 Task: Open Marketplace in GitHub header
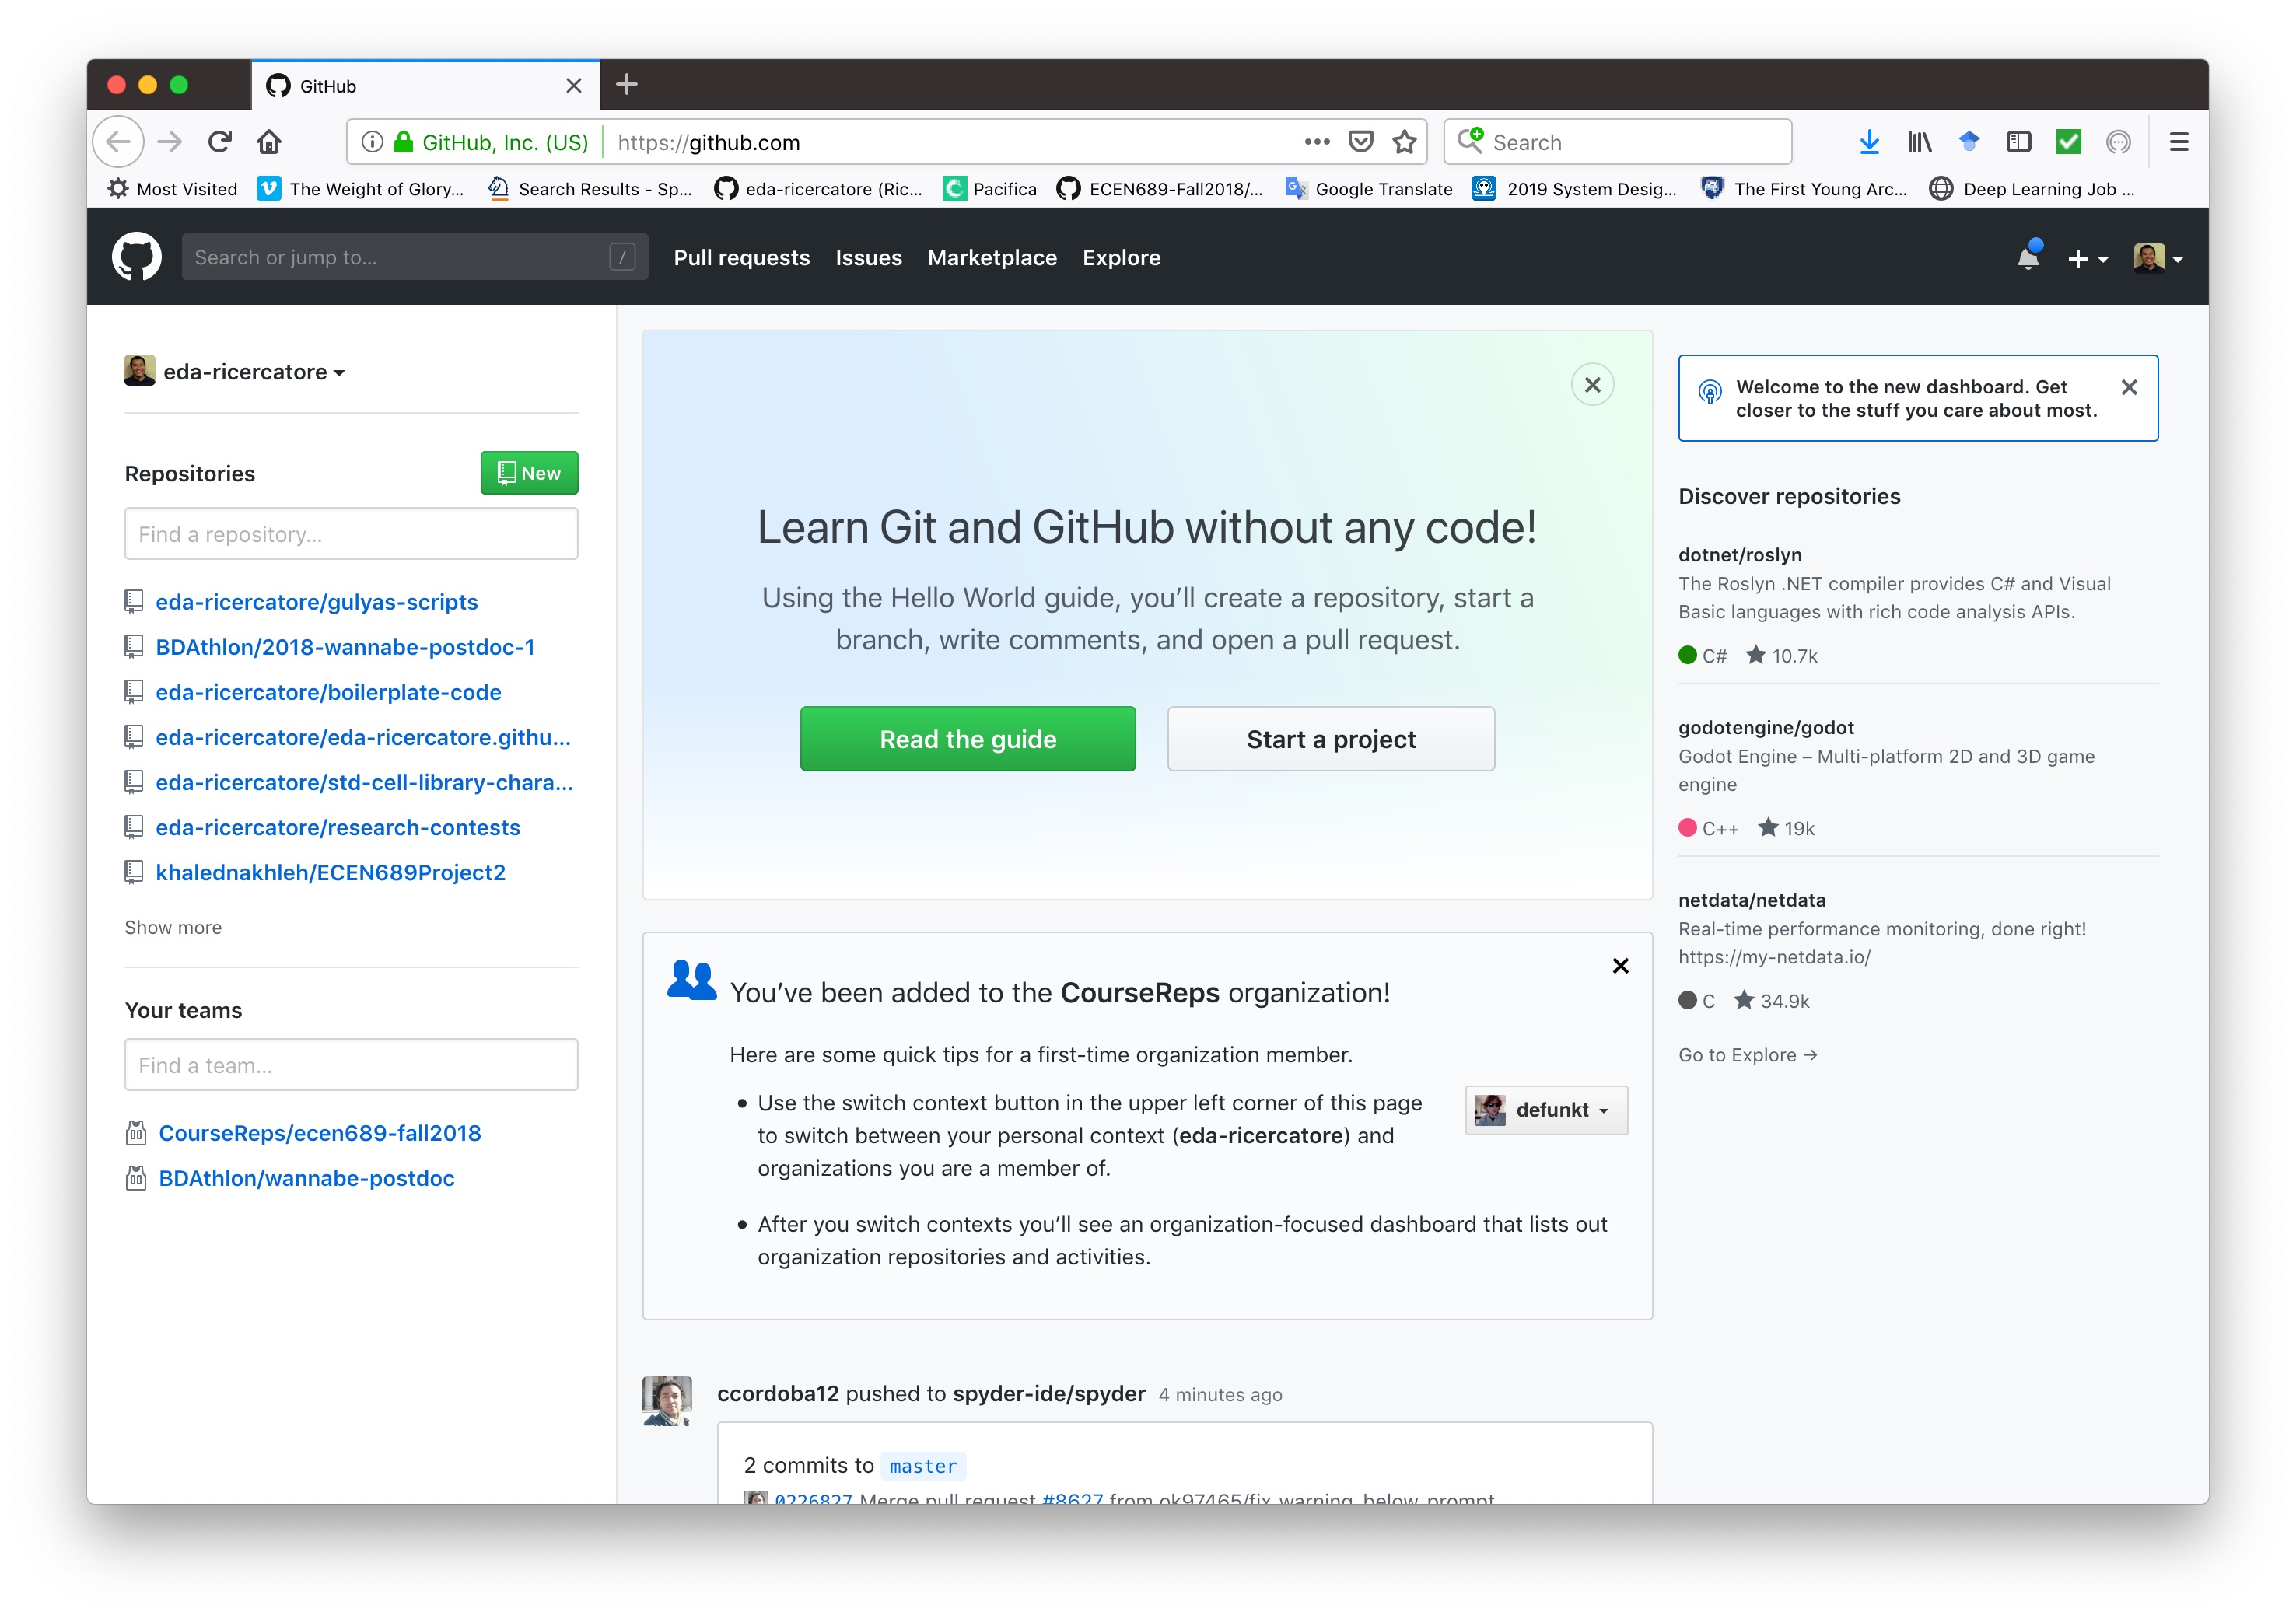click(992, 257)
